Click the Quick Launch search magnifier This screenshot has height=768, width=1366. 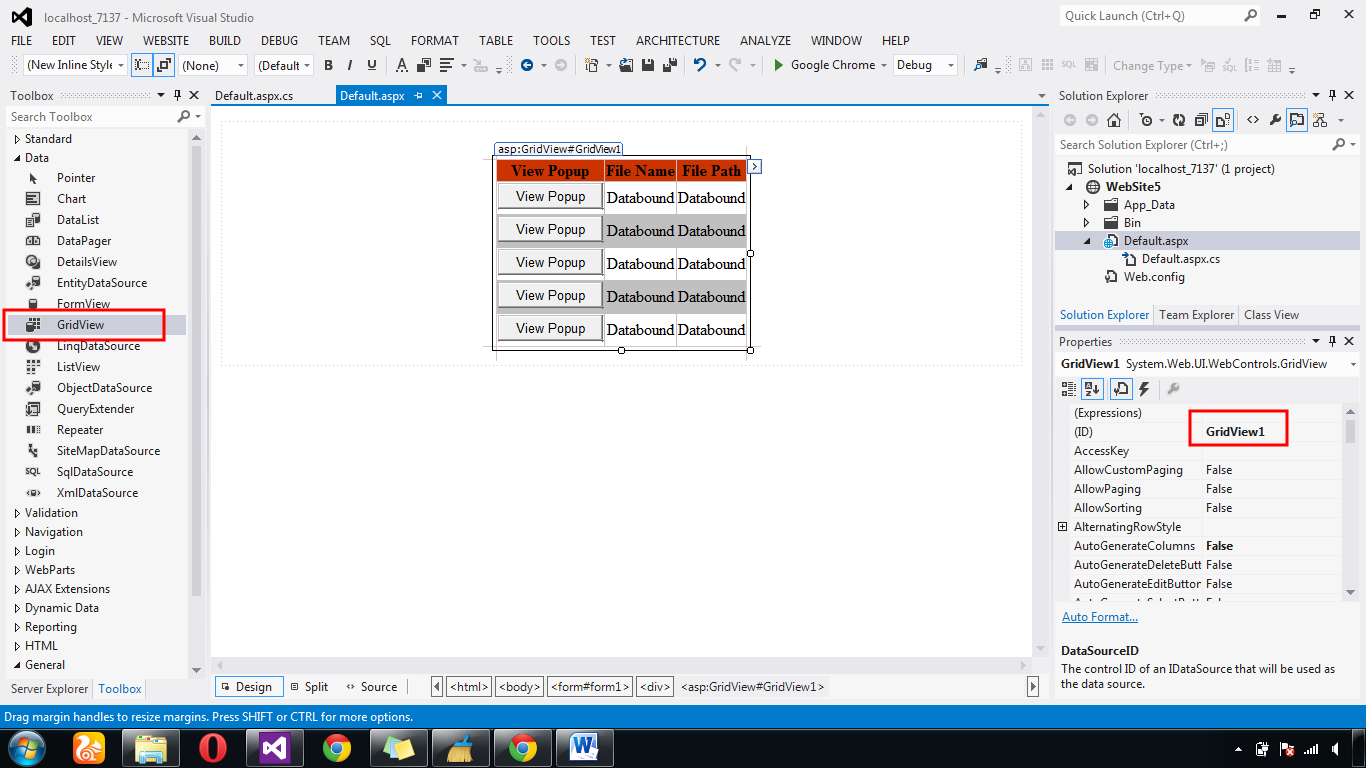pos(1250,15)
